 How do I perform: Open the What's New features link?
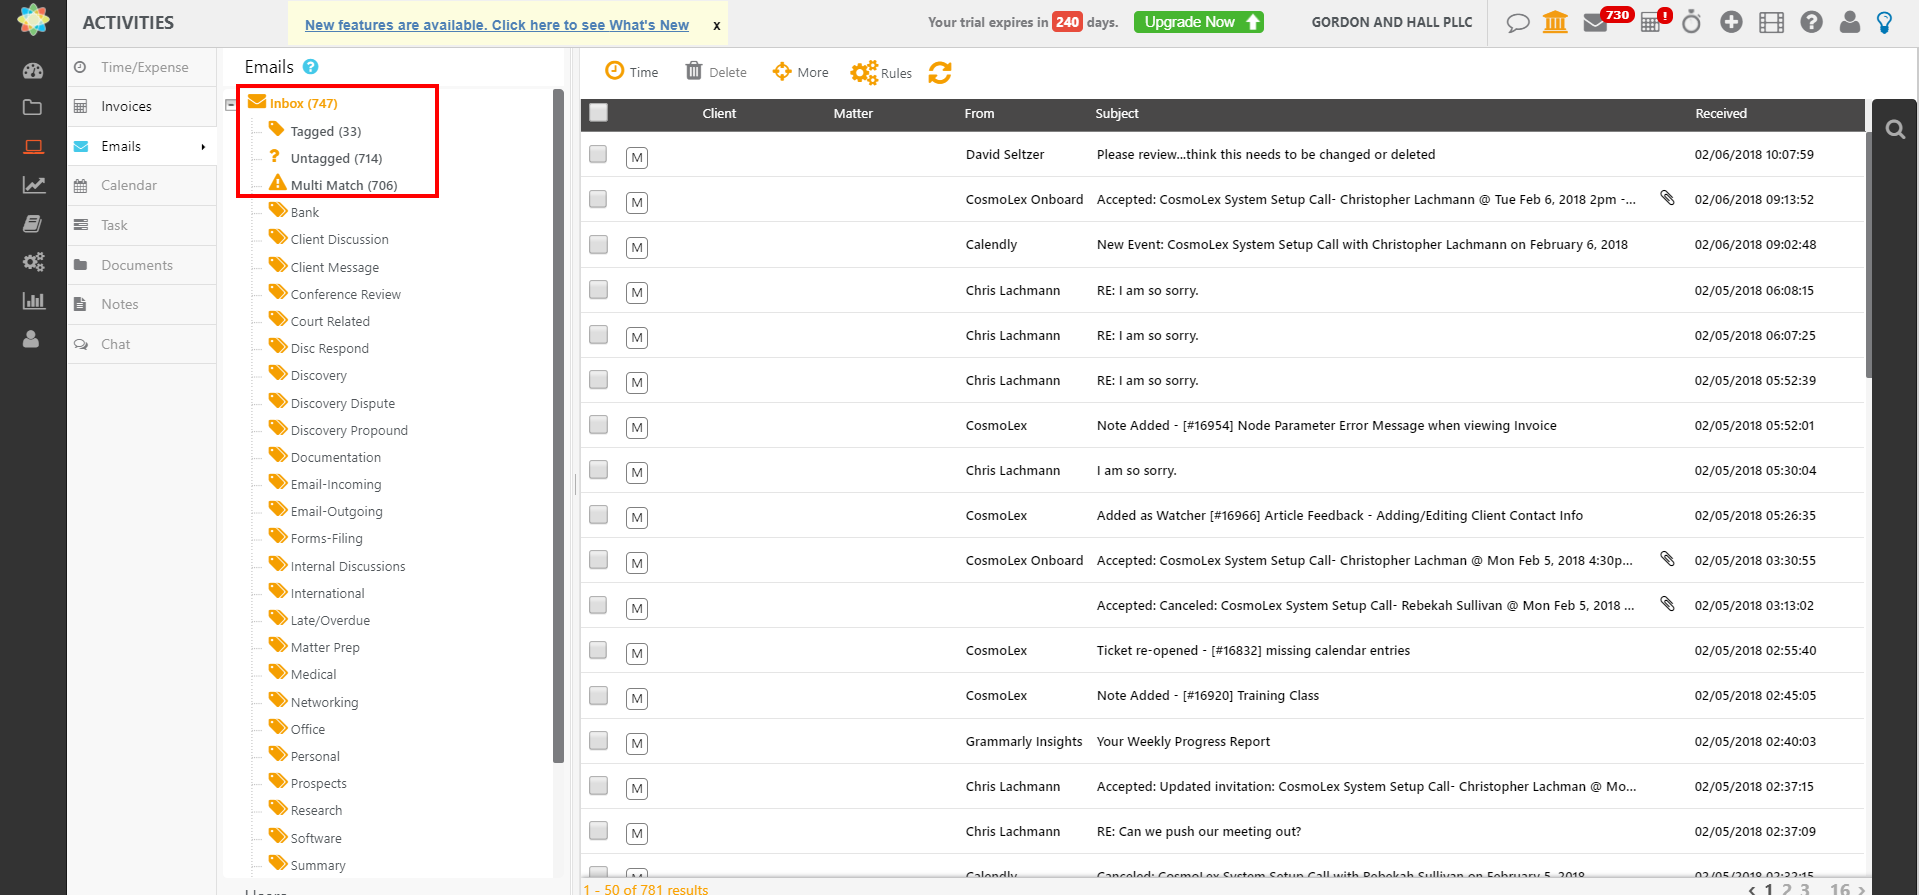[x=497, y=25]
